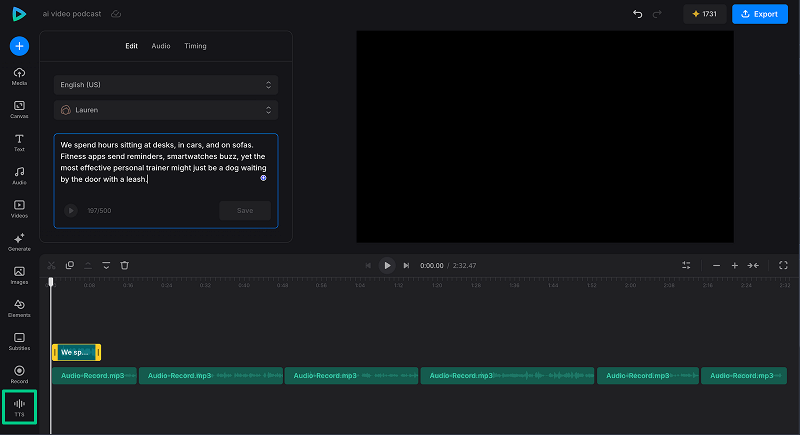Open the Record sidebar panel
The height and width of the screenshot is (435, 800).
point(19,375)
